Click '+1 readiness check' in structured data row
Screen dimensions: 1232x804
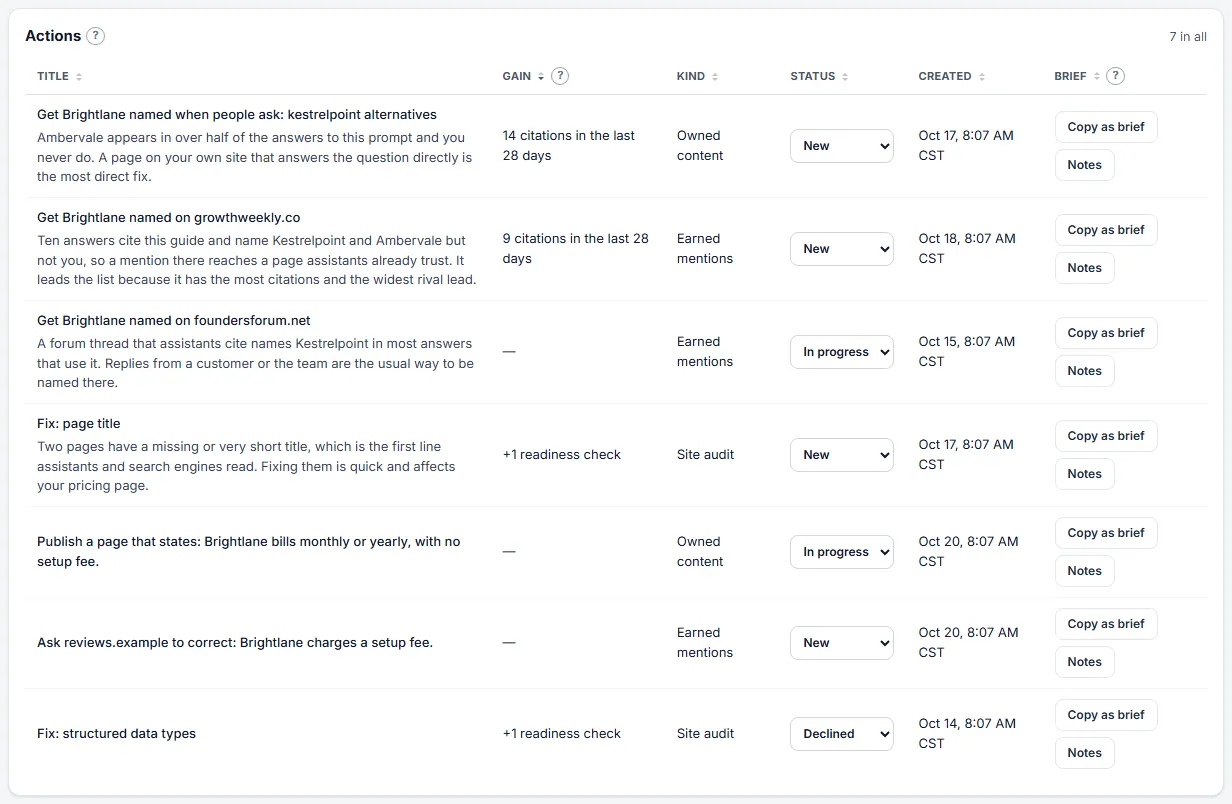[562, 734]
